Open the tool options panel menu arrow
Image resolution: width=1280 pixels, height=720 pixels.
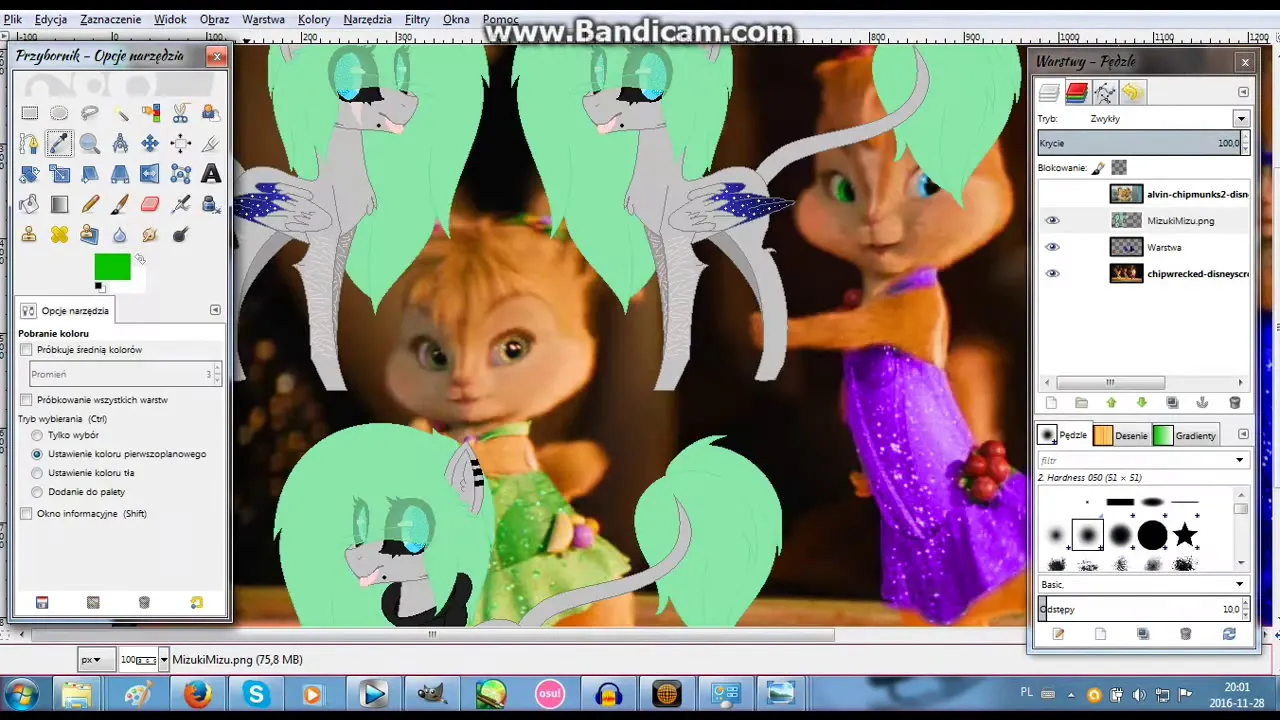[215, 310]
